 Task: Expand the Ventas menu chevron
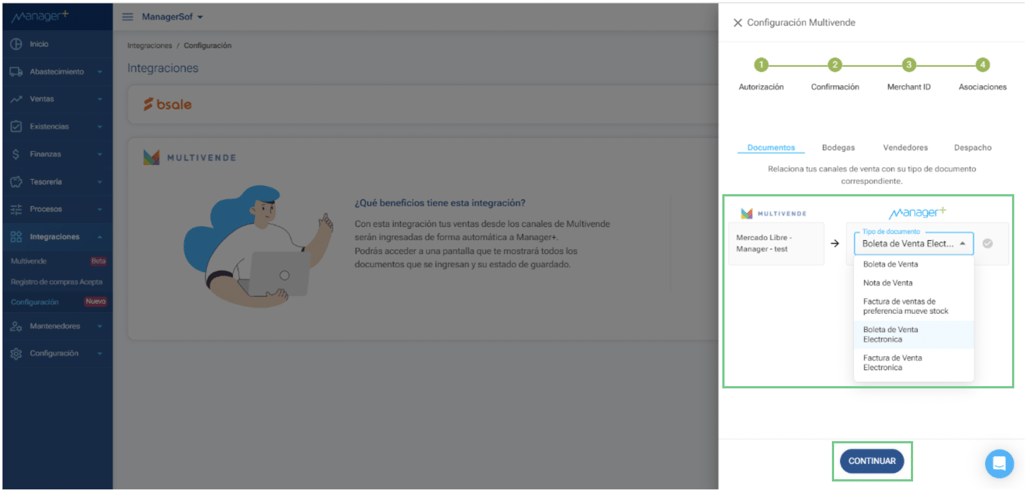99,99
